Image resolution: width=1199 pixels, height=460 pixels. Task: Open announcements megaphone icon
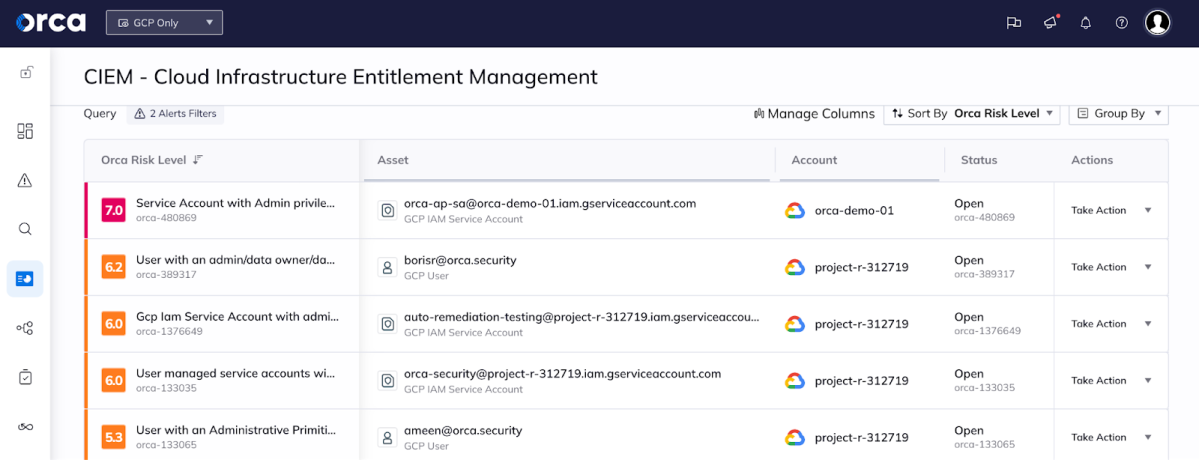coord(1051,22)
